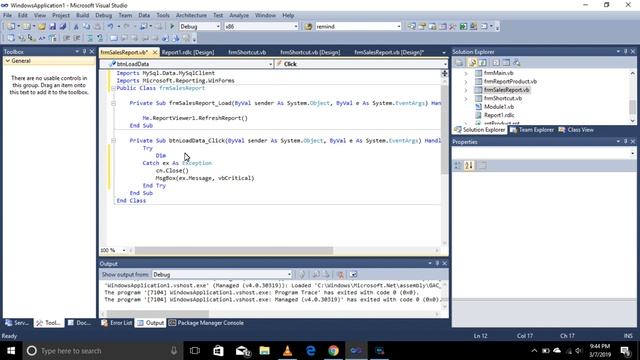
Task: Expand the frmShortcut.vb tree node
Action: point(466,98)
